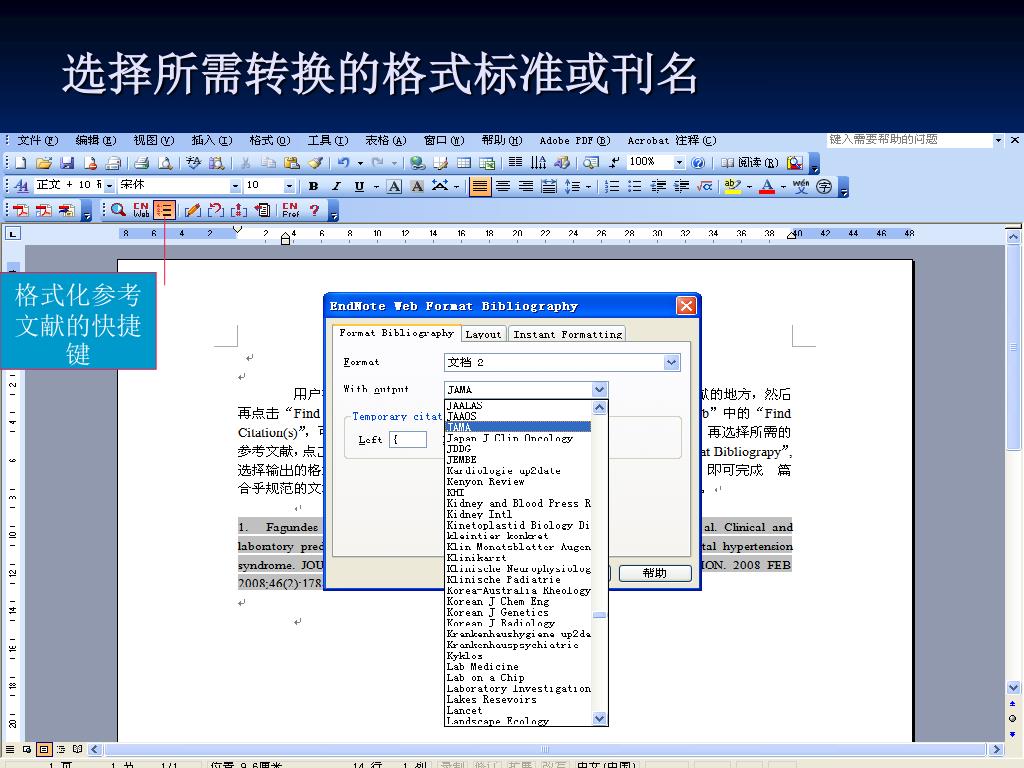Screen dimensions: 1024x768
Task: Click the Print icon
Action: (x=142, y=163)
